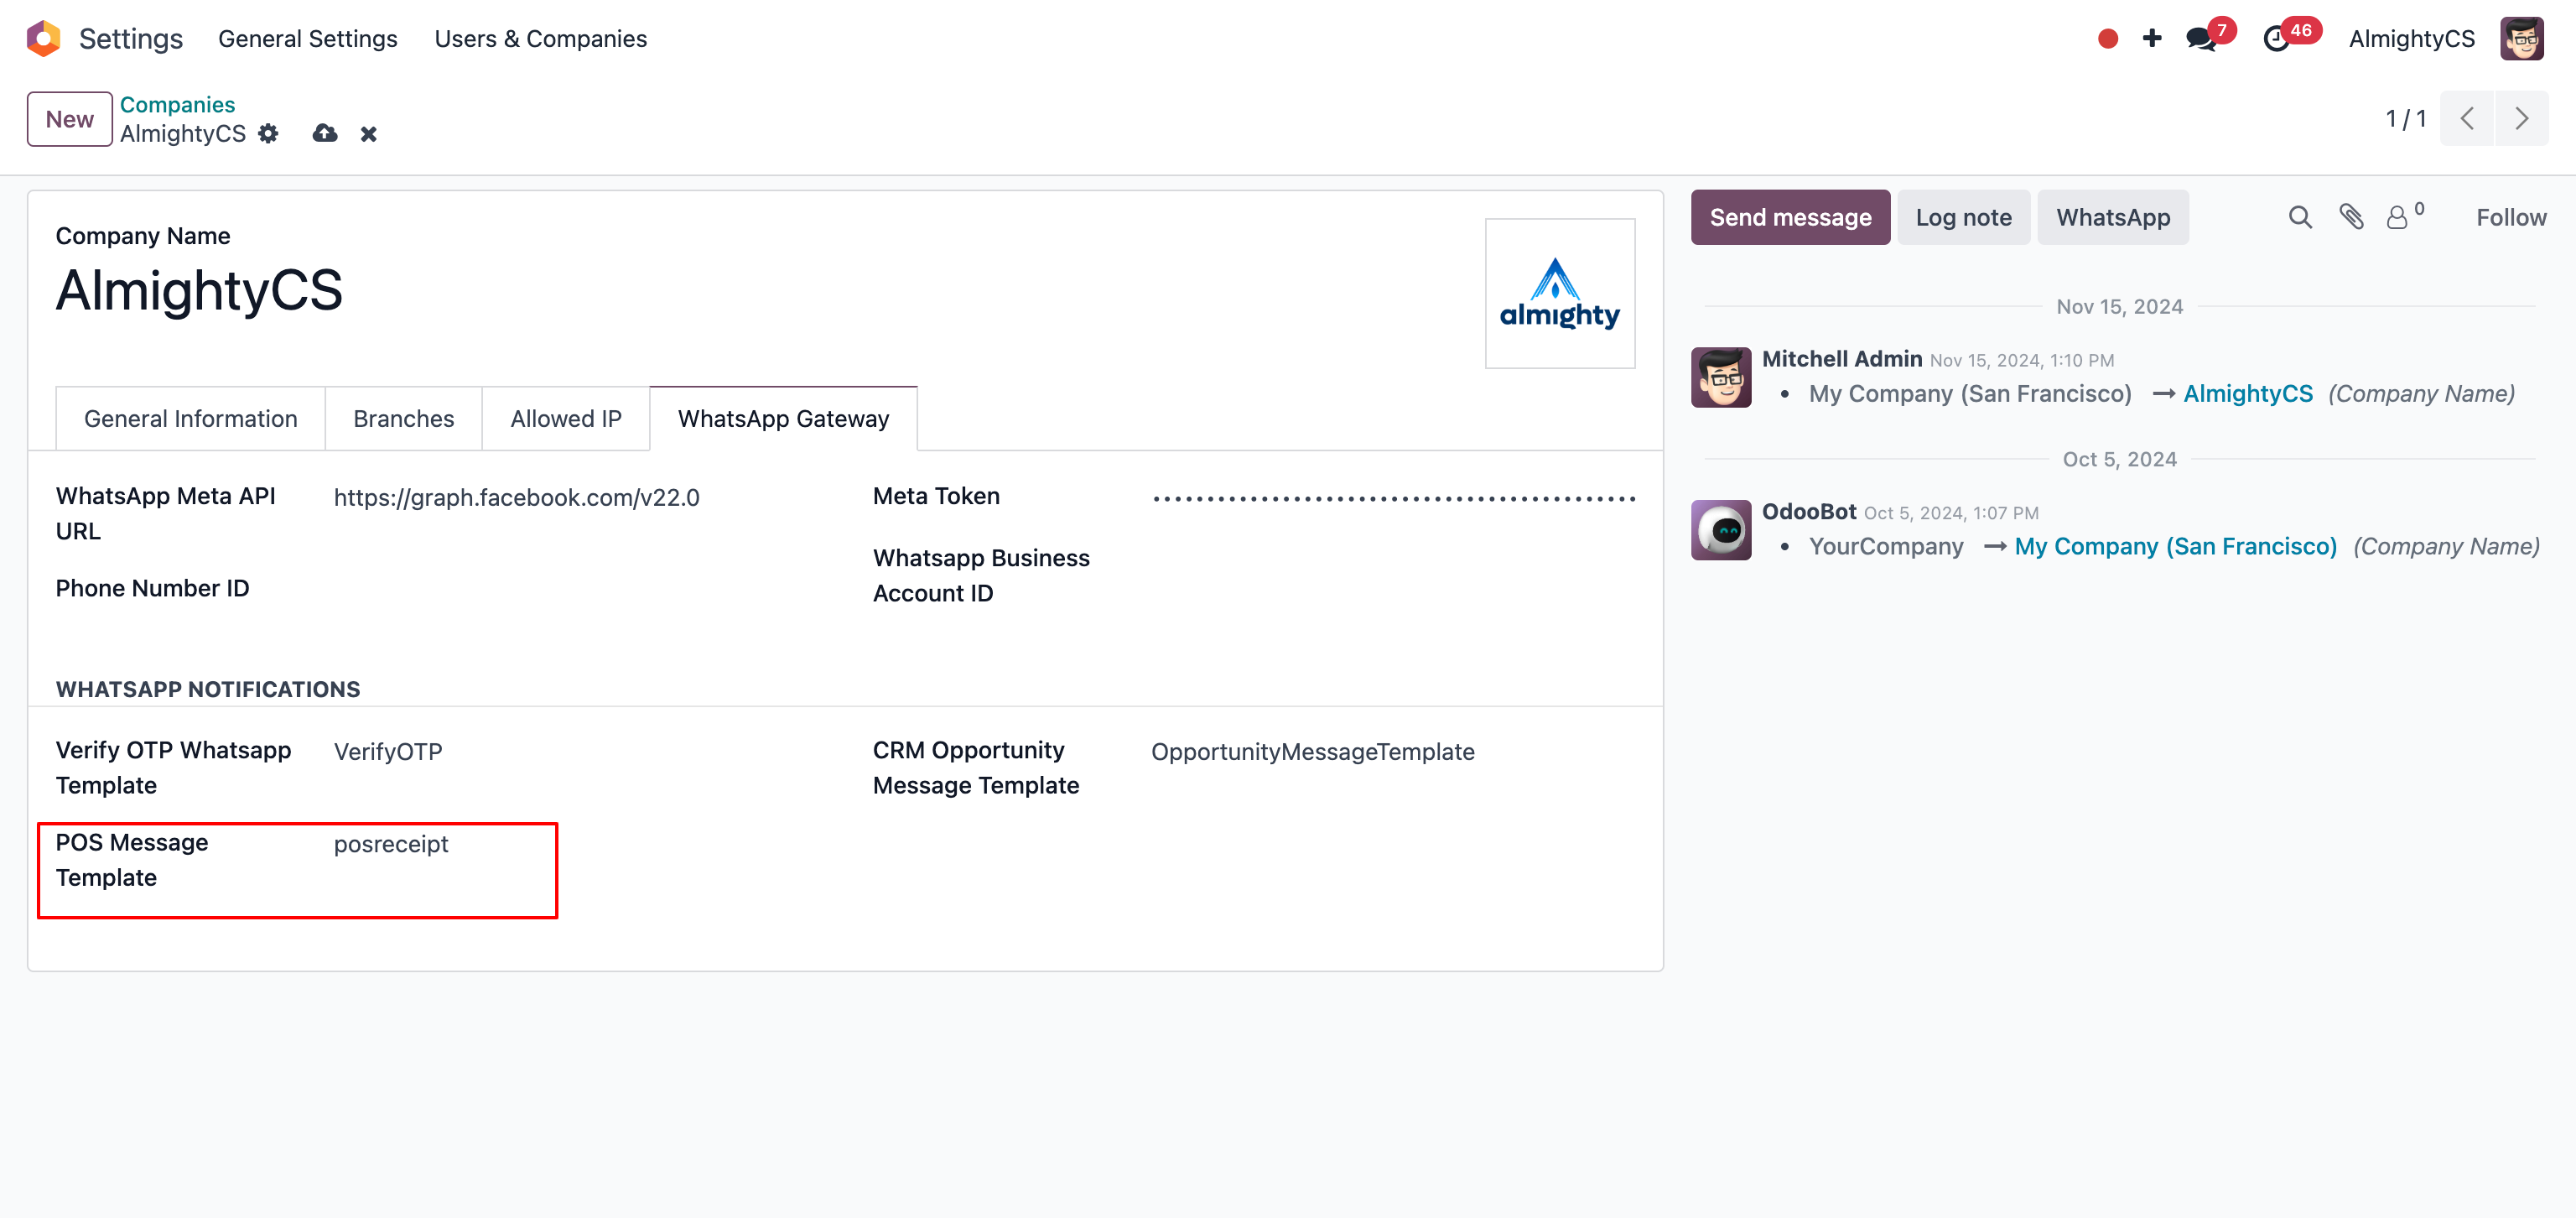The height and width of the screenshot is (1218, 2576).
Task: Click the Odoo Settings app logo
Action: [x=43, y=38]
